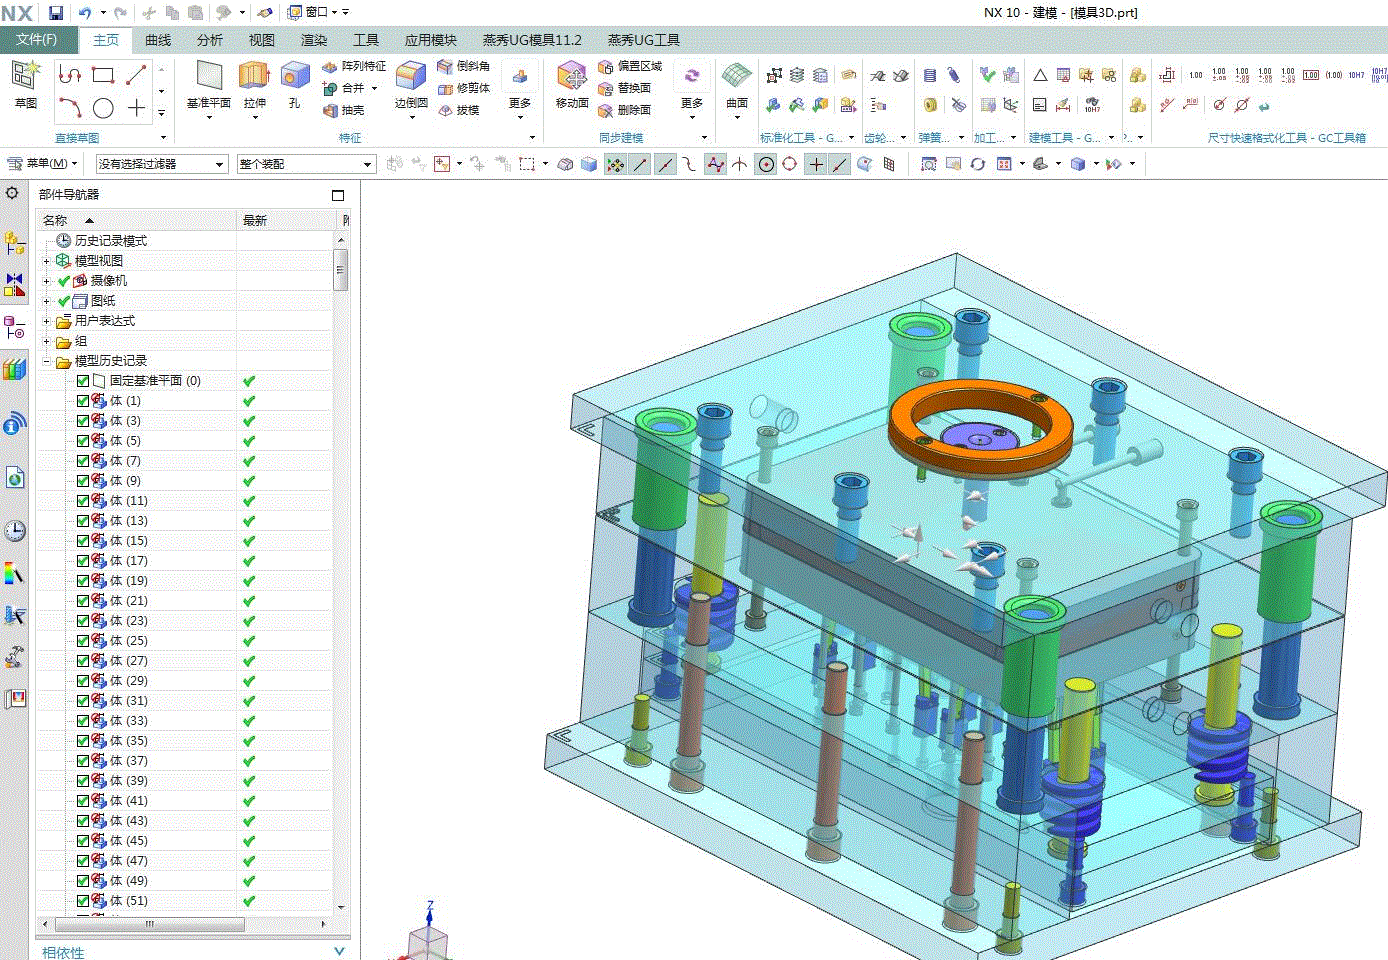Viewport: 1388px width, 960px height.
Task: Open the 菜单(M) menu button
Action: [x=42, y=164]
